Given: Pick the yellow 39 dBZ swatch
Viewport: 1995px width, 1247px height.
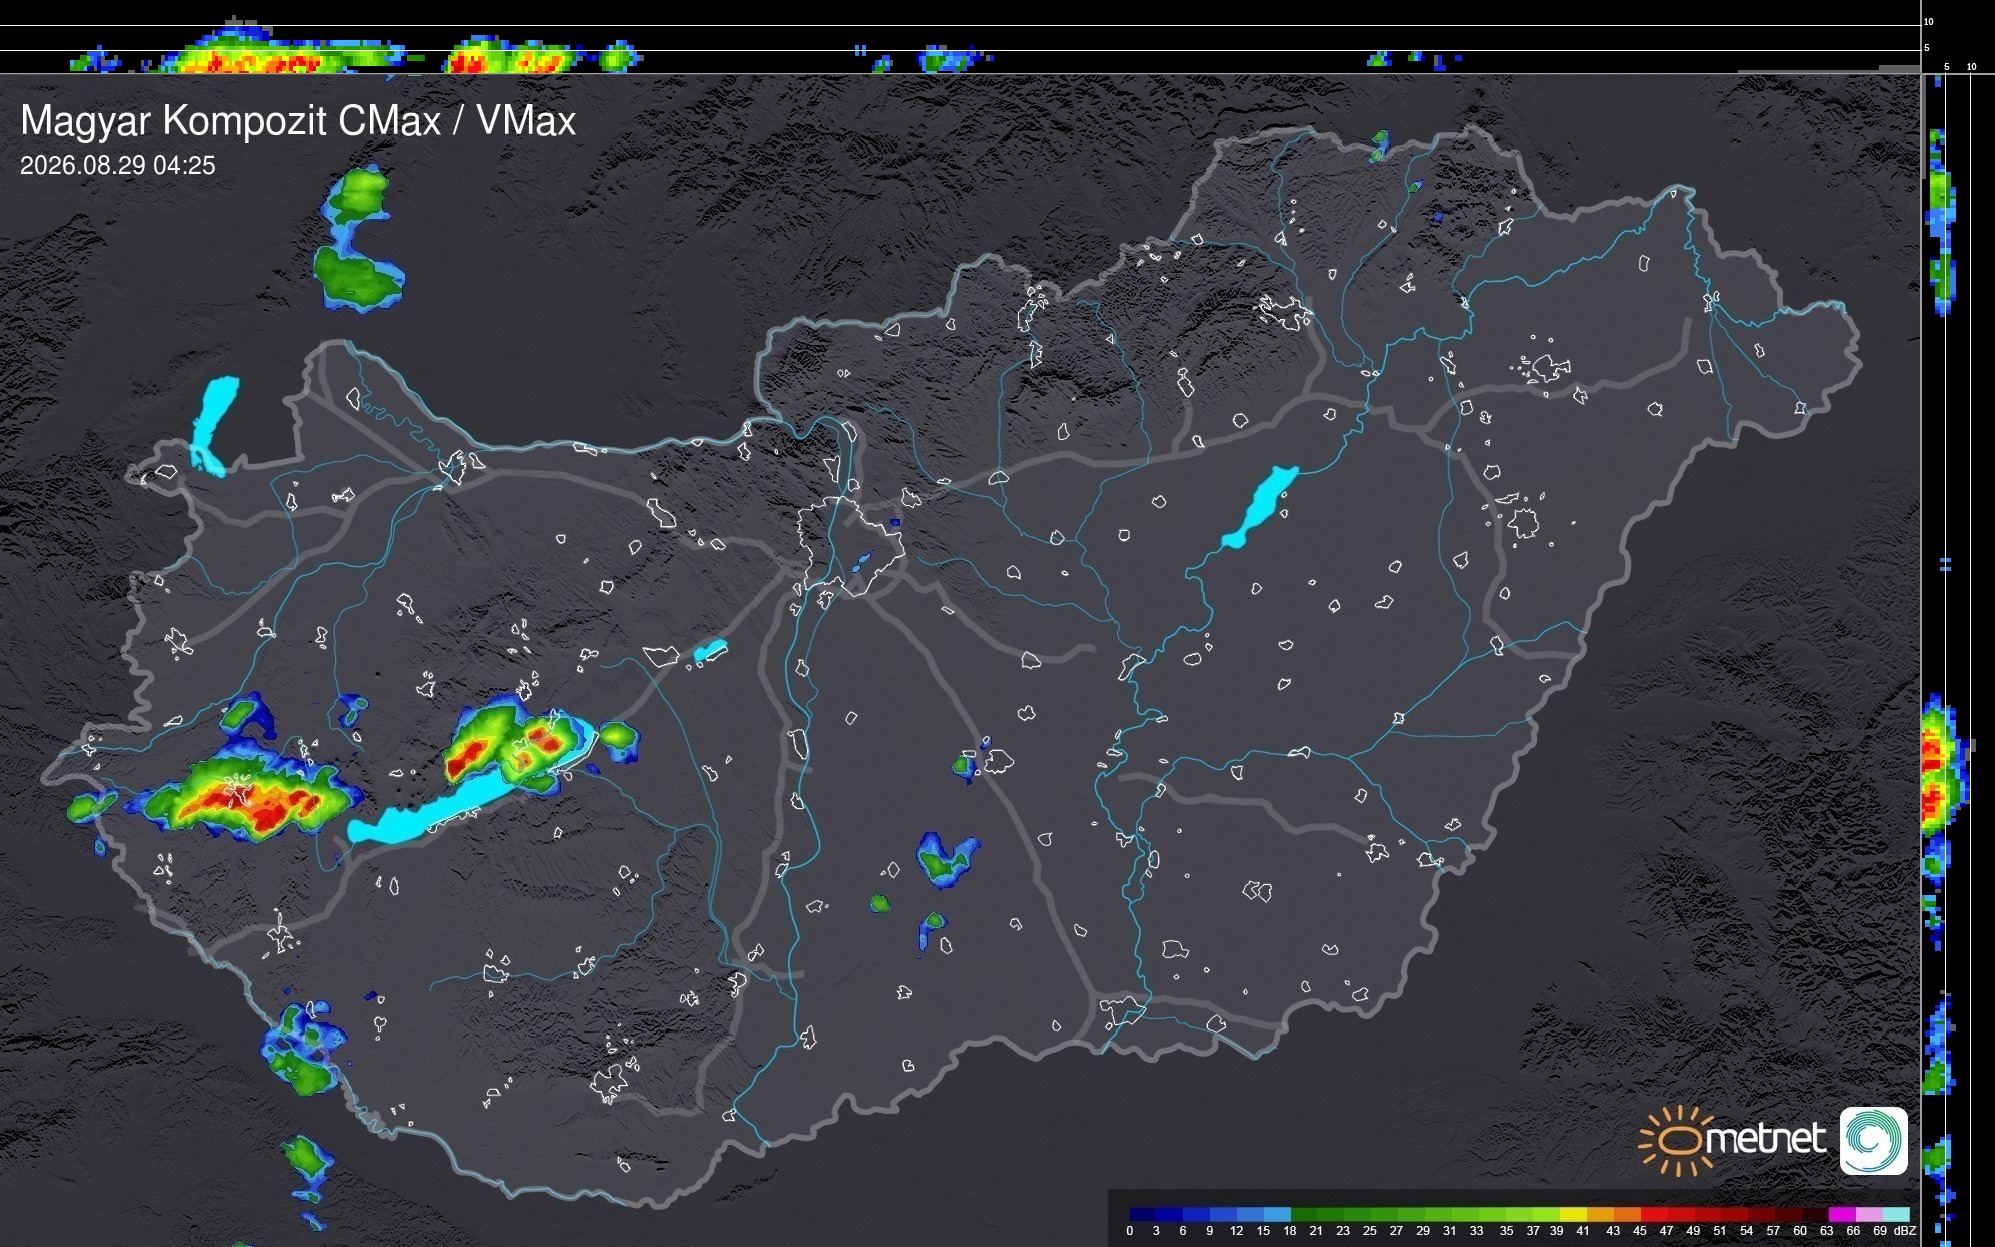Looking at the screenshot, I should (x=1573, y=1214).
